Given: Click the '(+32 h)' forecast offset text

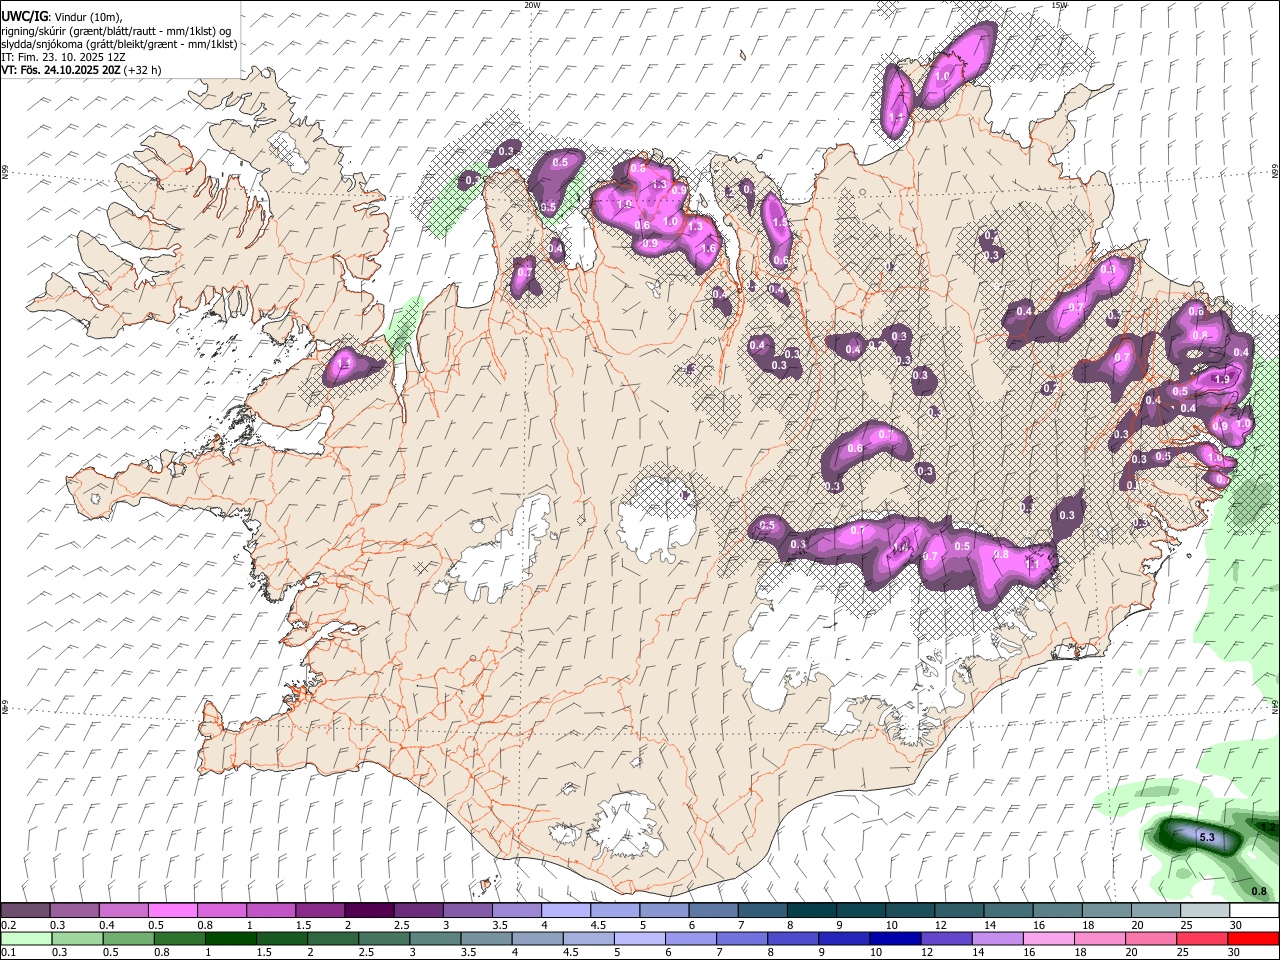Looking at the screenshot, I should [143, 70].
